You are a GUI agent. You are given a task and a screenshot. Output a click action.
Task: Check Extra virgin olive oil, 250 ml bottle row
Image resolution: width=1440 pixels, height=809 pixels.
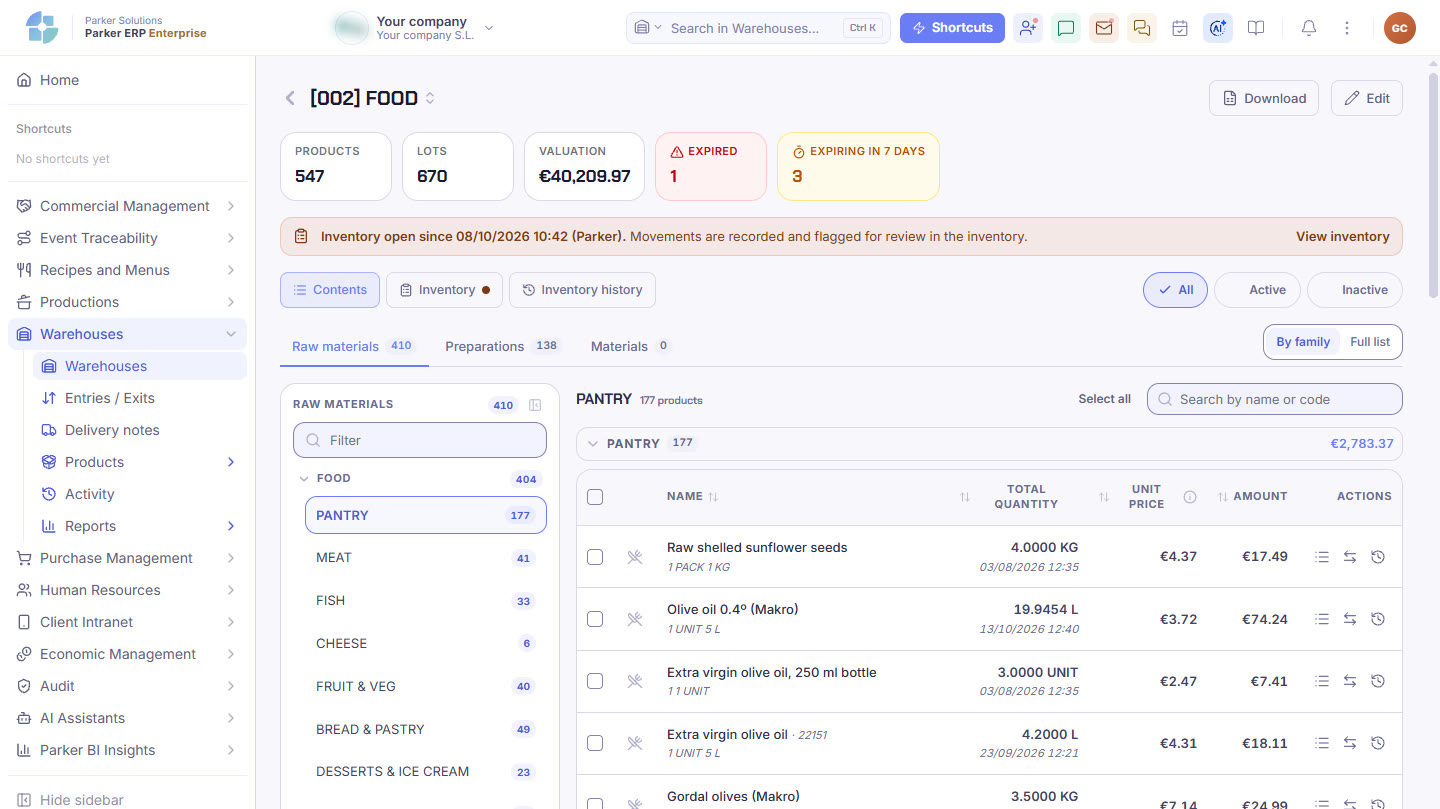tap(595, 681)
